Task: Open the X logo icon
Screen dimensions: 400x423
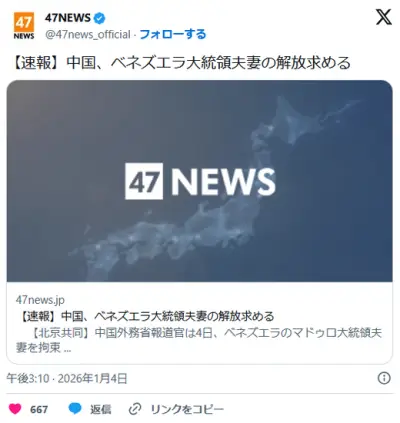Action: coord(384,17)
